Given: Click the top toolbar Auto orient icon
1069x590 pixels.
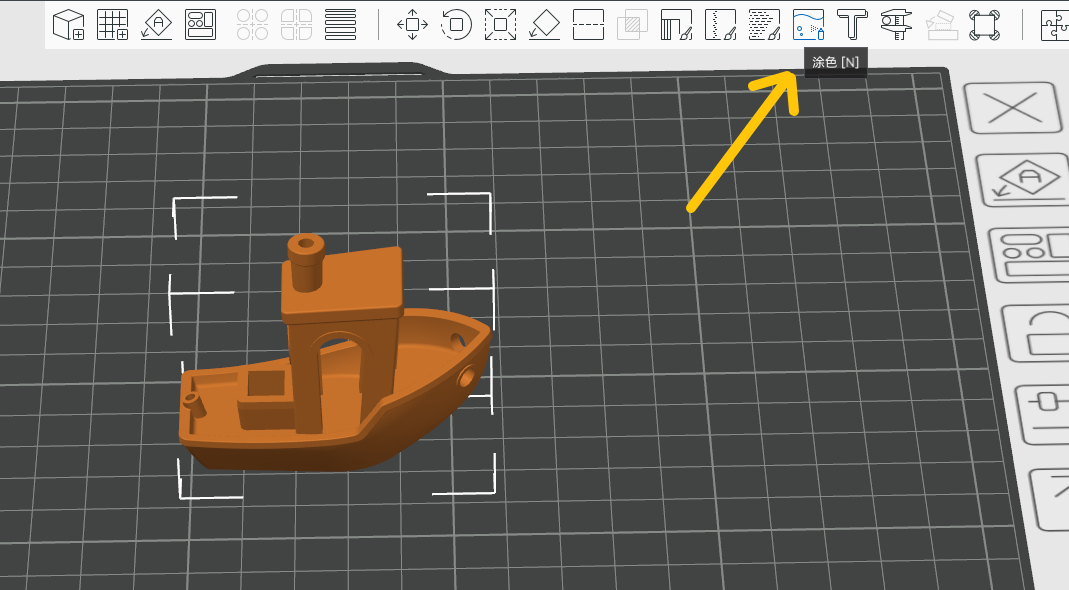Looking at the screenshot, I should pos(157,25).
